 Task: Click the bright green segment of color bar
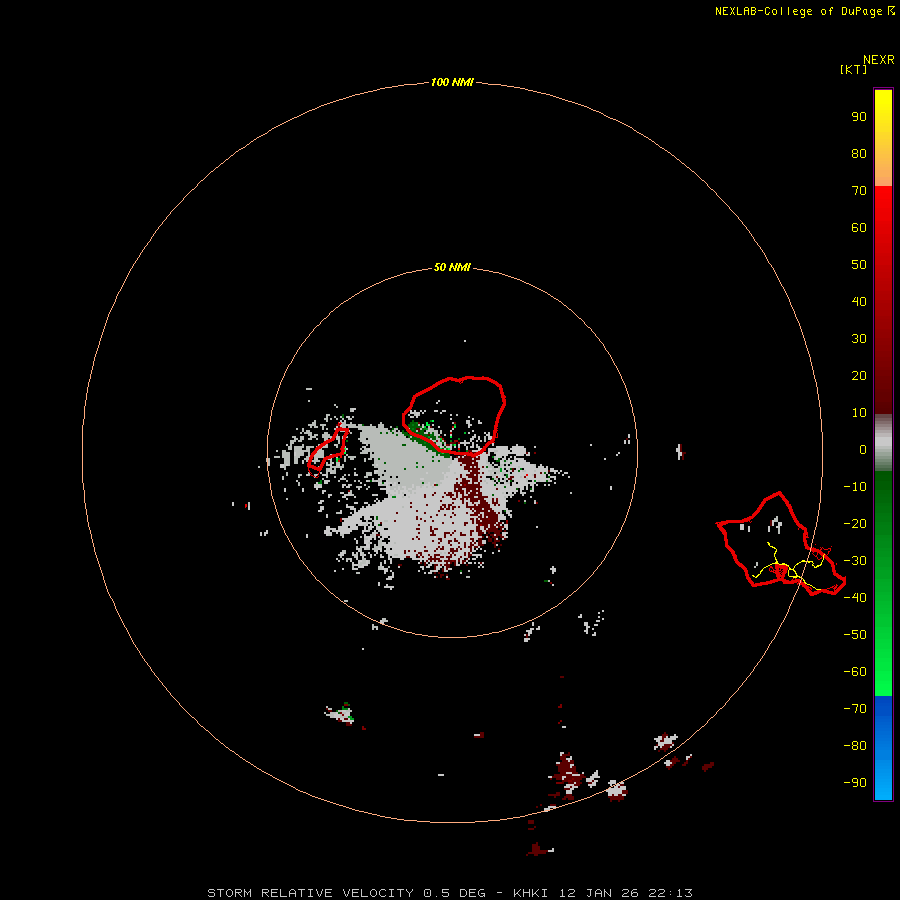[x=883, y=584]
